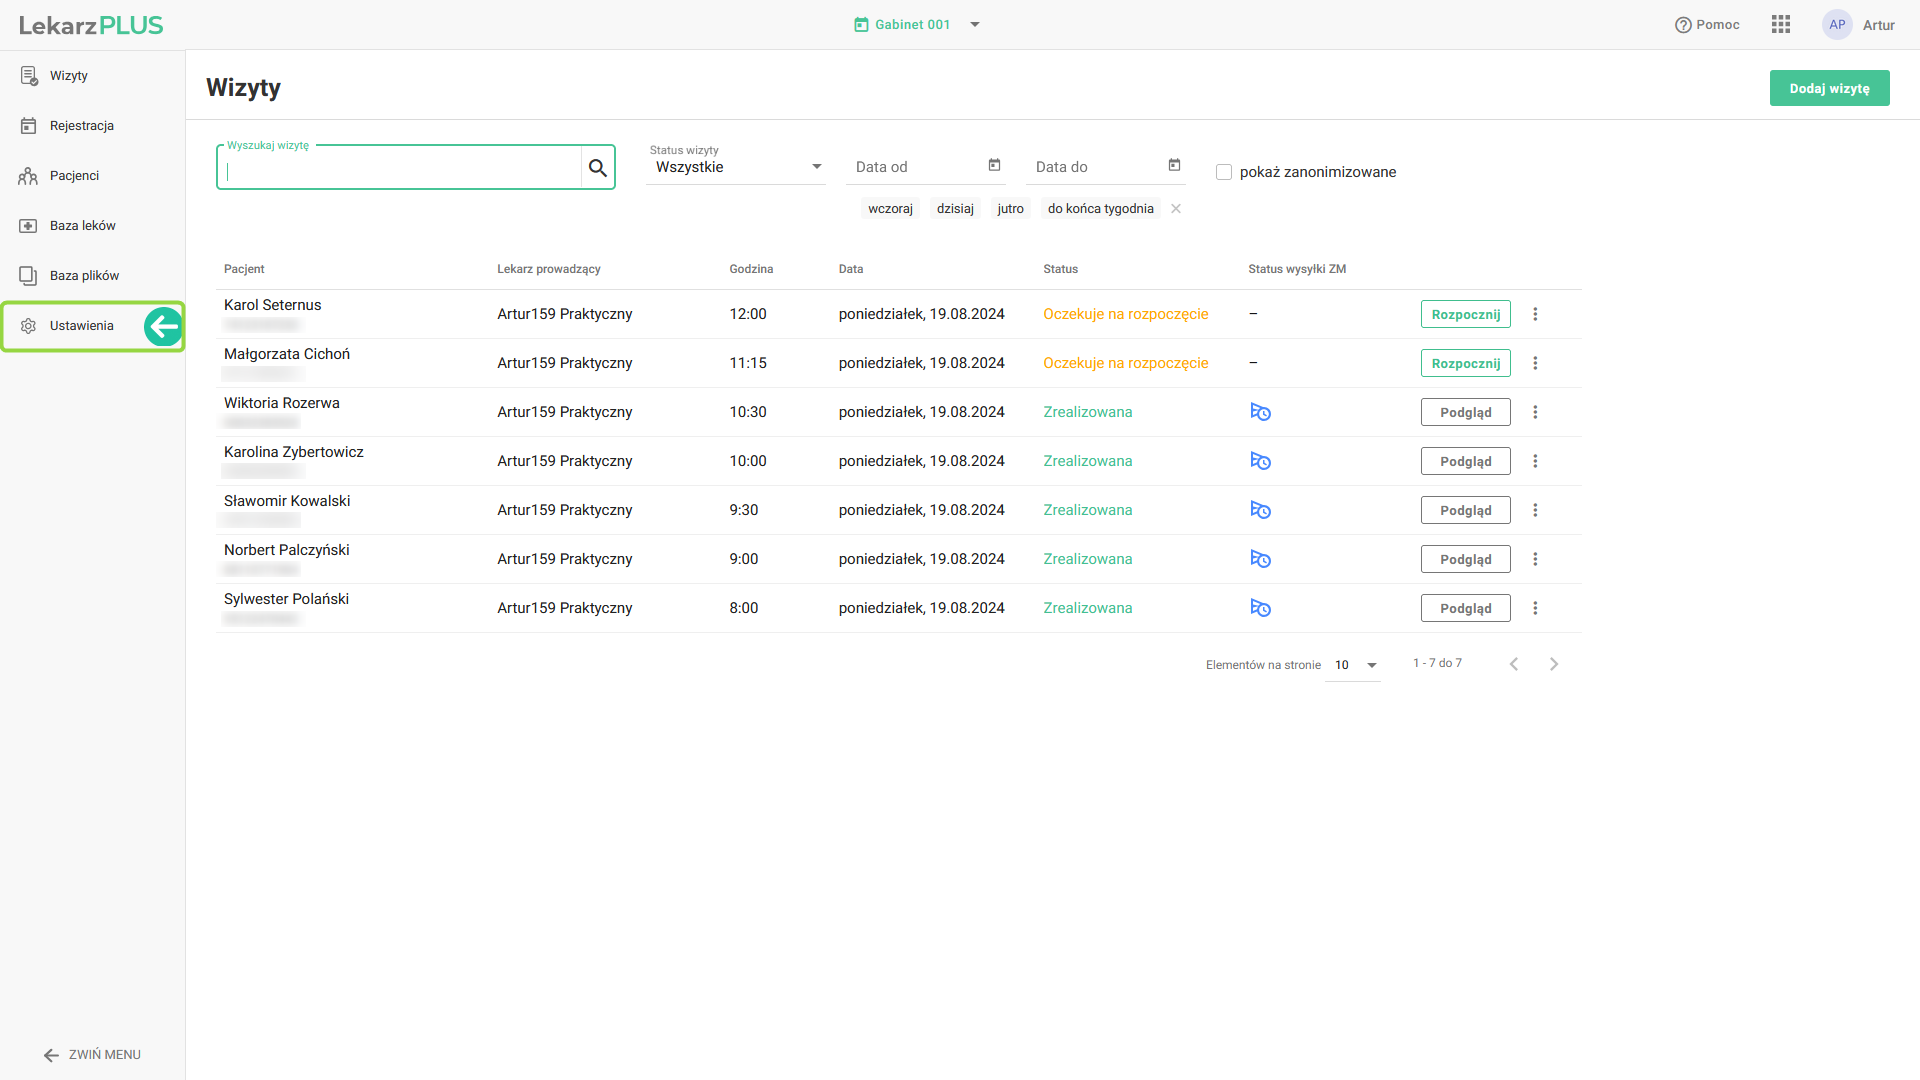The image size is (1920, 1080).
Task: Clear date filter with the X icon
Action: coord(1176,209)
